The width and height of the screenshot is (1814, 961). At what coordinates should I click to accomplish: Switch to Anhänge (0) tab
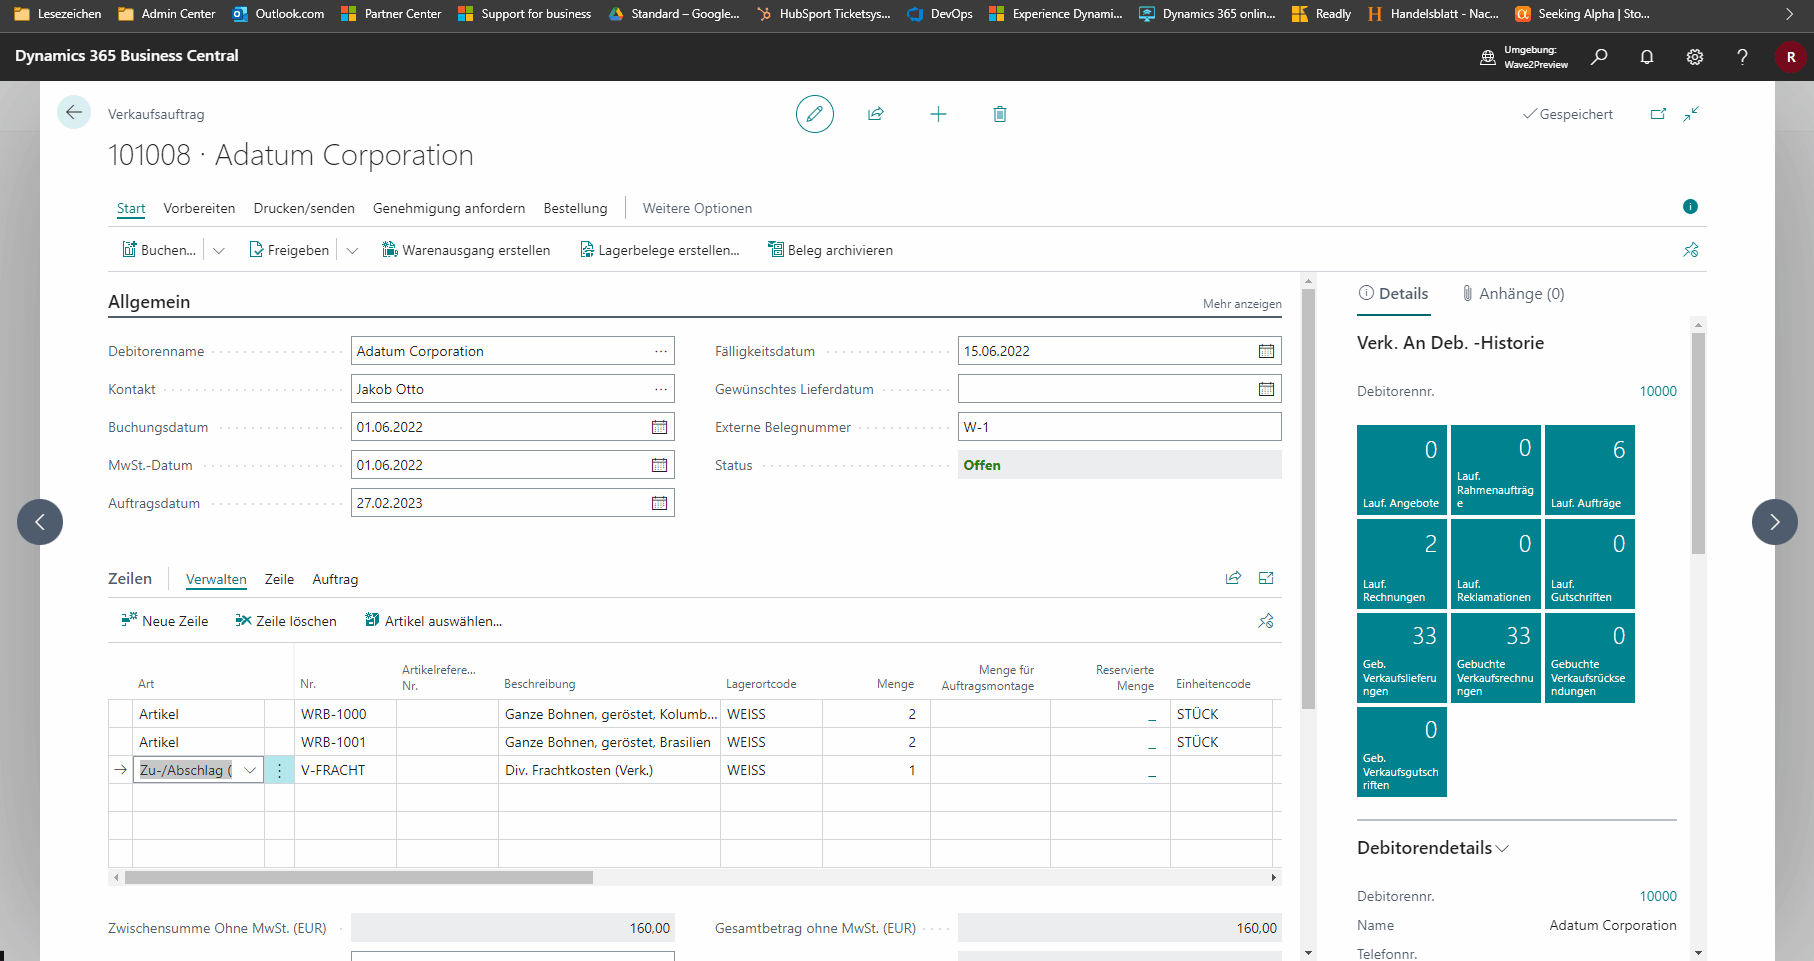[1512, 294]
